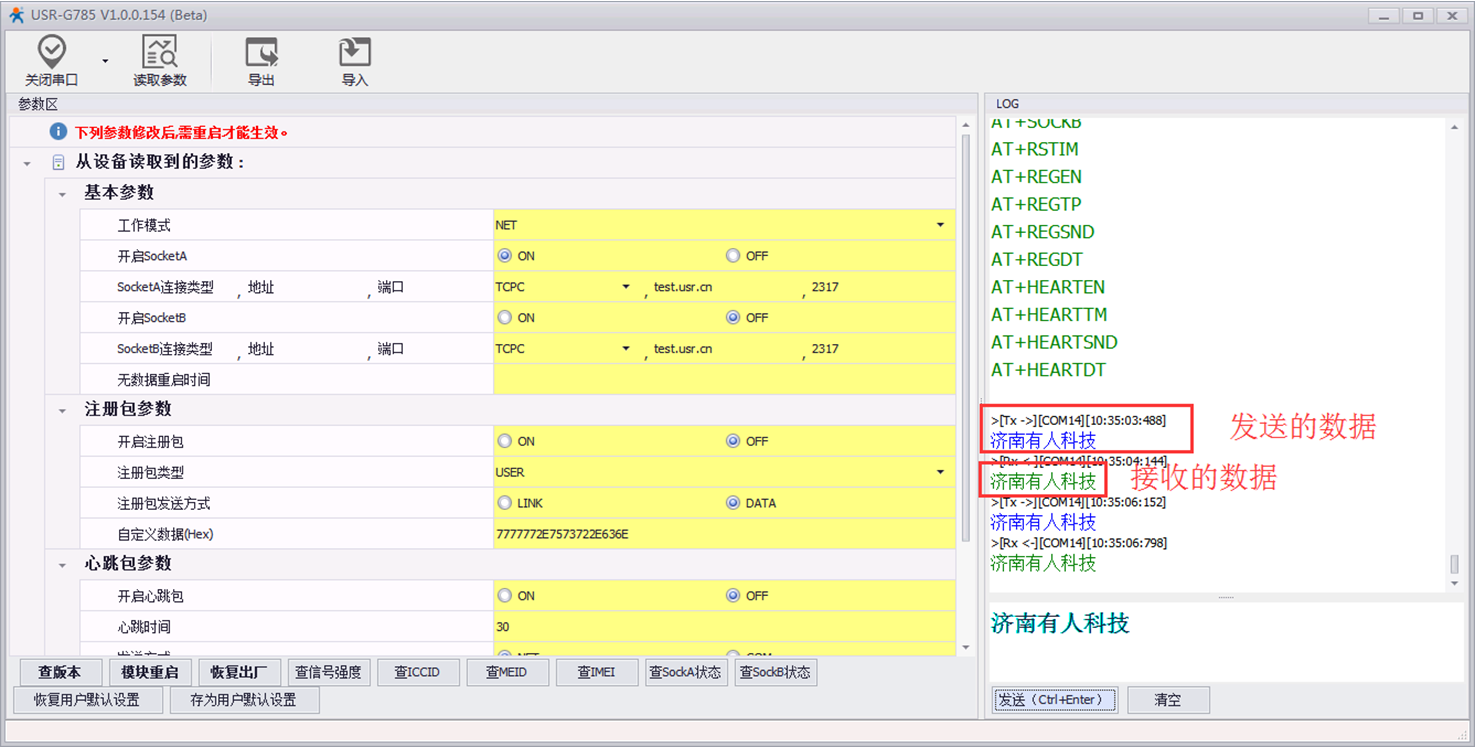Click 发送 (Ctrl+Enter) send button

[x=1055, y=700]
